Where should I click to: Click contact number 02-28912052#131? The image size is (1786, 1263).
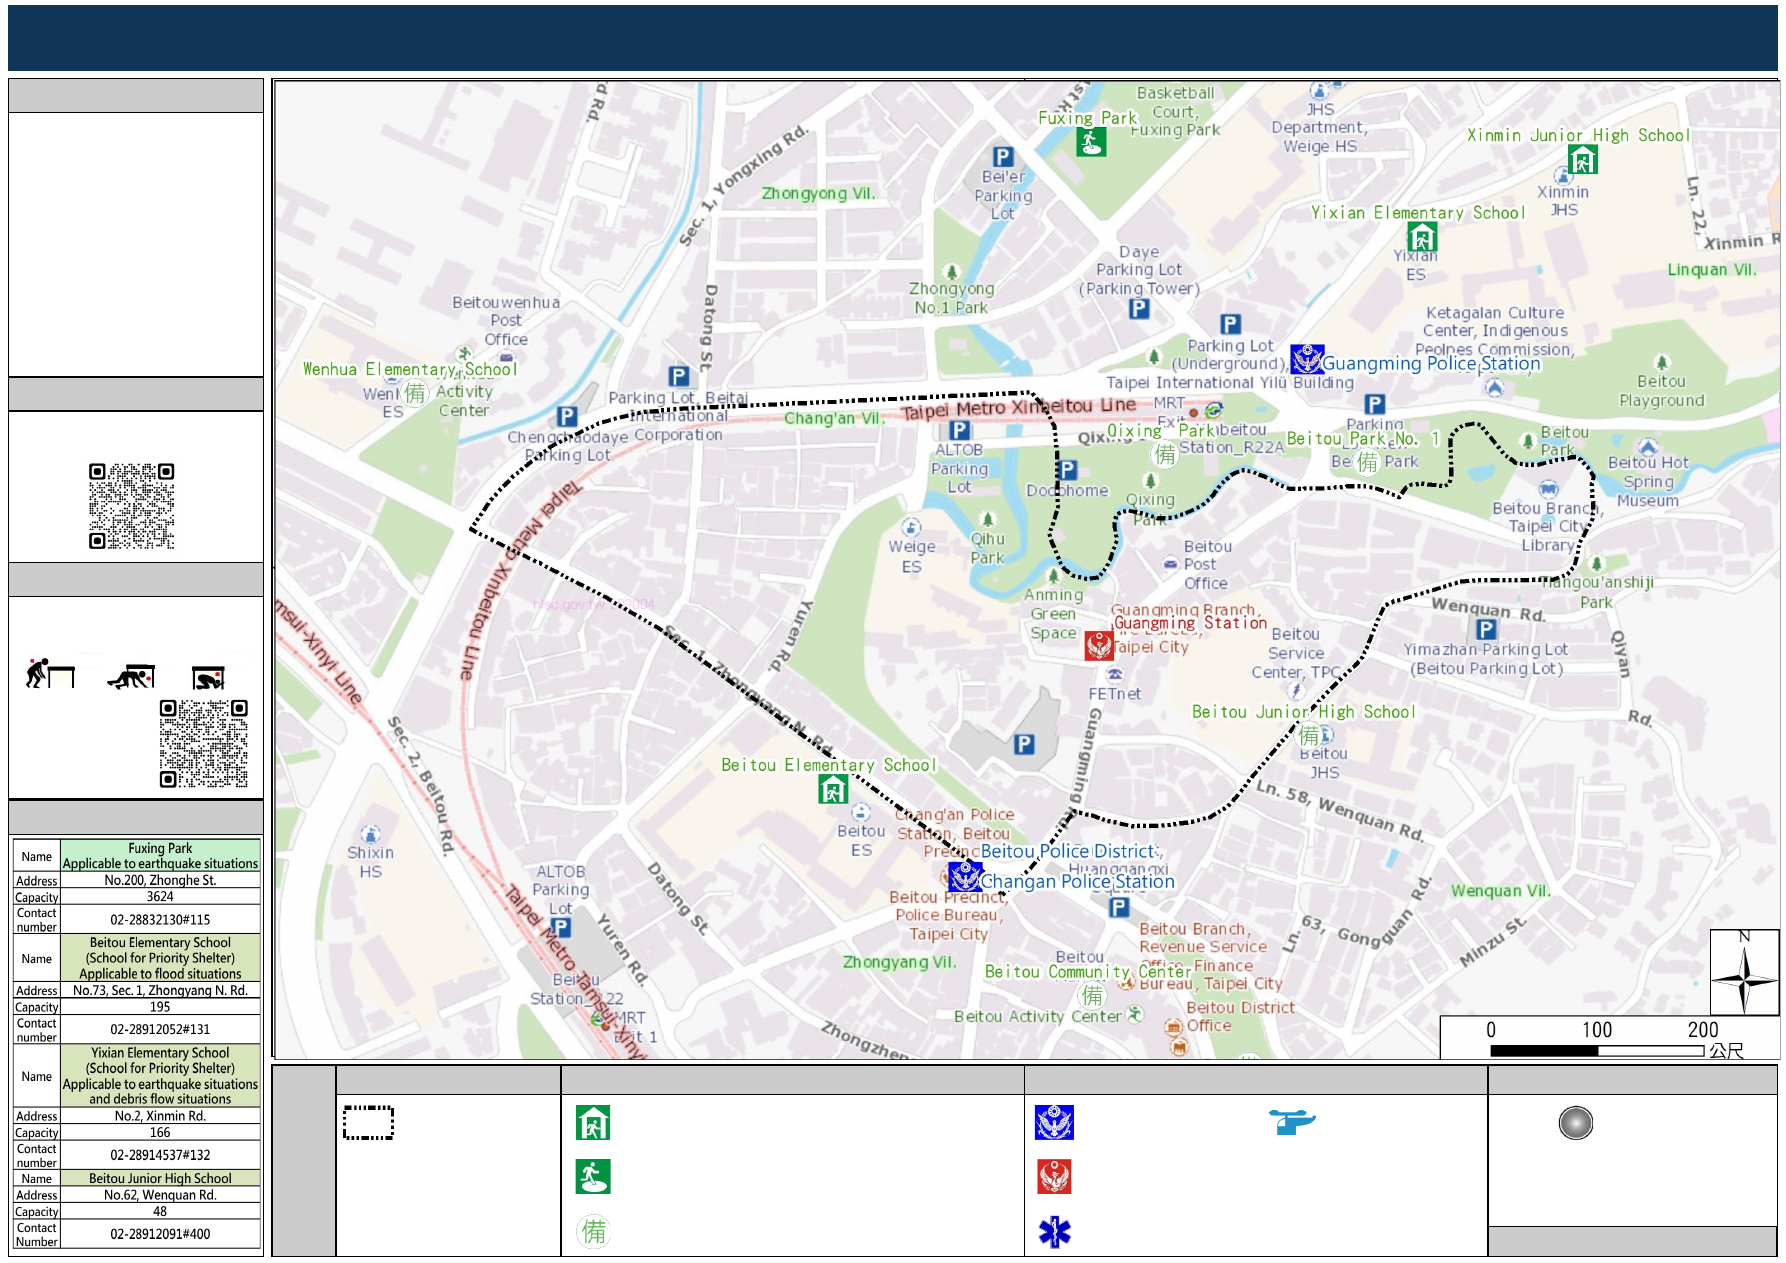click(x=160, y=1029)
